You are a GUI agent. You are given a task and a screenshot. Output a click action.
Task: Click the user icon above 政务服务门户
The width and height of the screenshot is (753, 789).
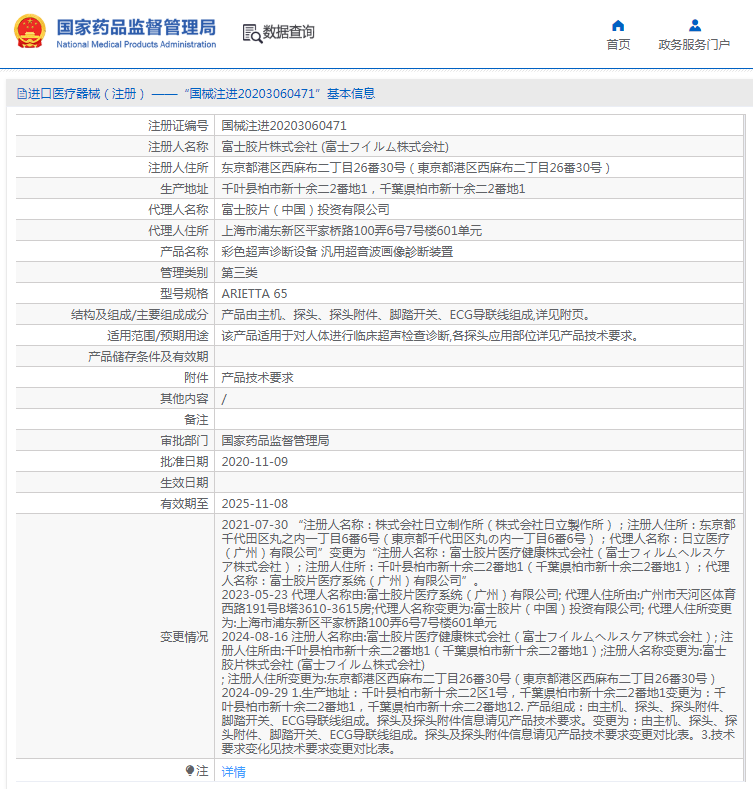(x=695, y=25)
